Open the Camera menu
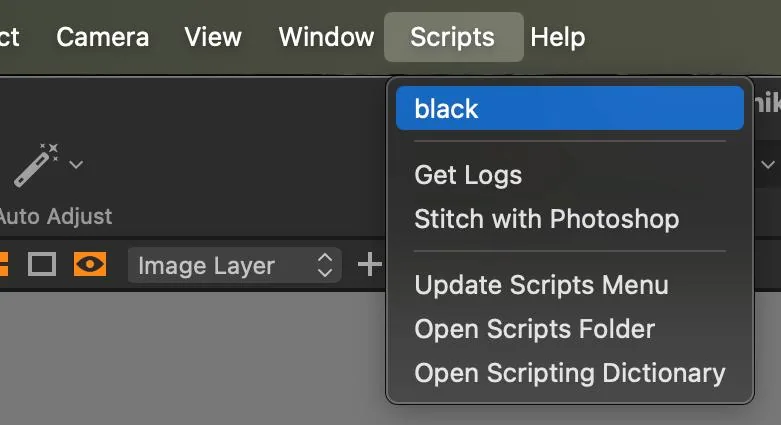 click(103, 37)
